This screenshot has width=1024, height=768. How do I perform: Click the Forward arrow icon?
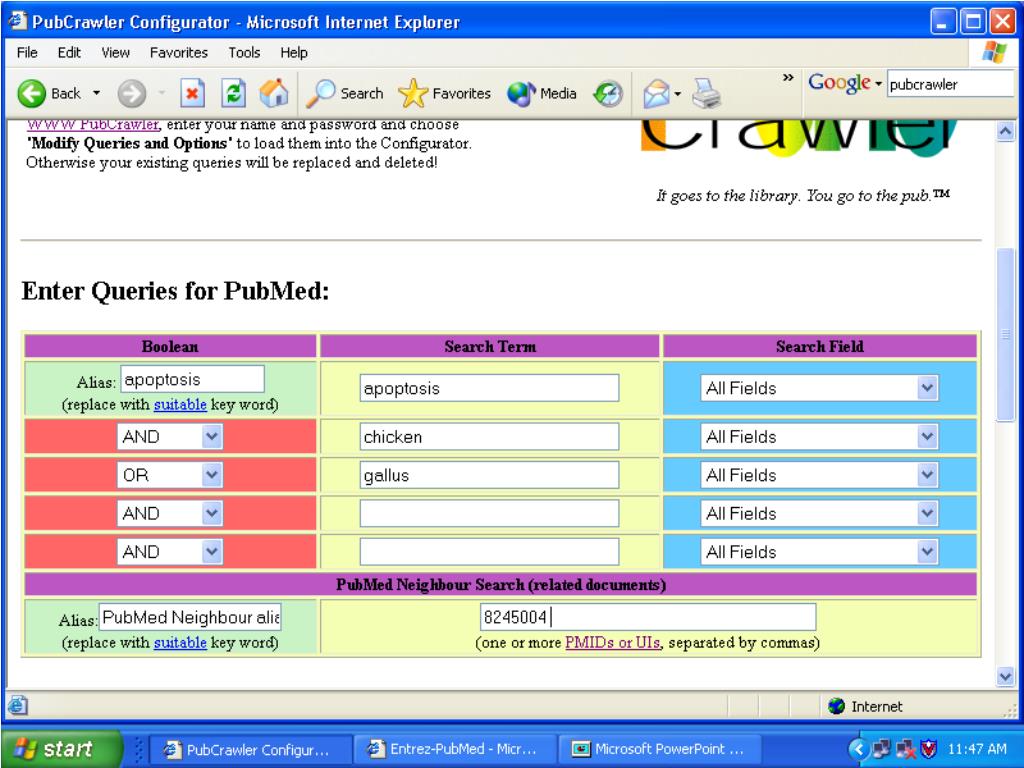pos(131,94)
